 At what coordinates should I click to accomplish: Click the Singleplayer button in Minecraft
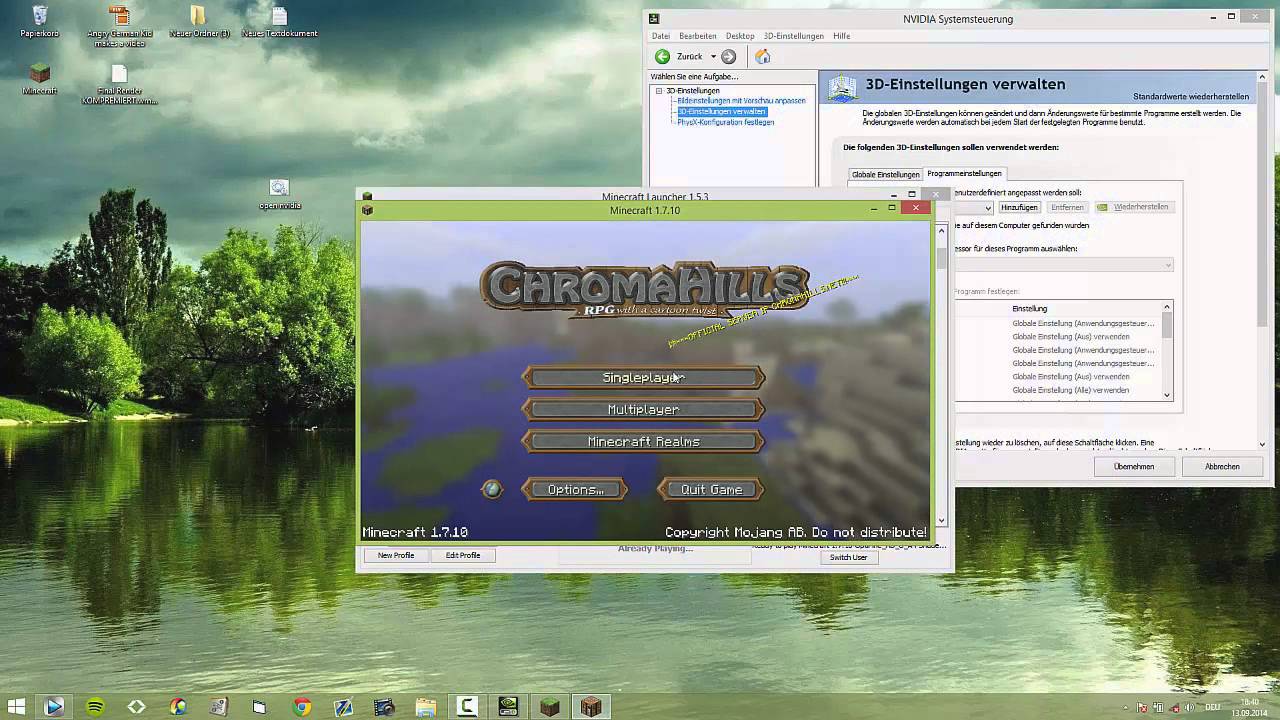click(x=643, y=377)
